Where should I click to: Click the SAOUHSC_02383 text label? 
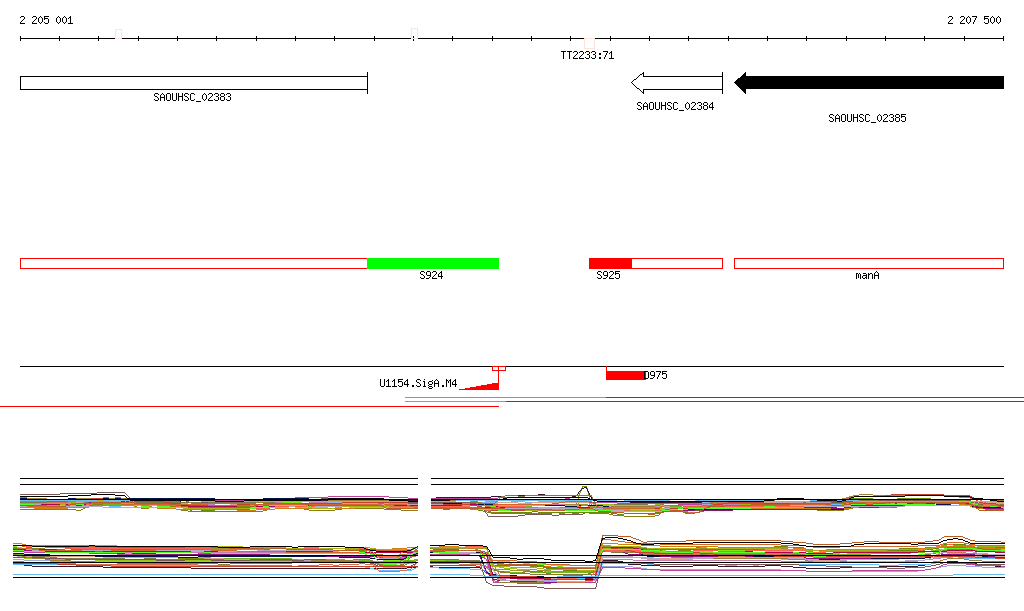pos(193,97)
